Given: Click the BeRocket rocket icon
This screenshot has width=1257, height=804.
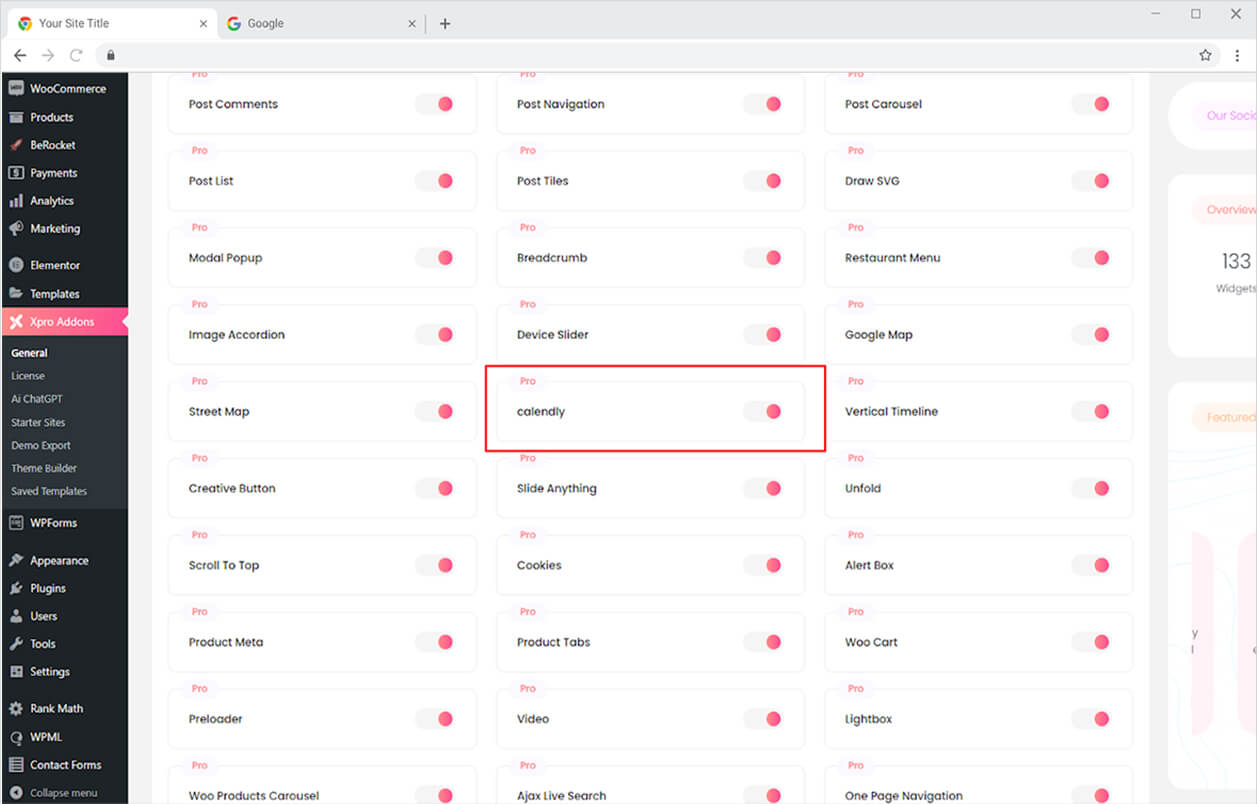Looking at the screenshot, I should click(16, 145).
